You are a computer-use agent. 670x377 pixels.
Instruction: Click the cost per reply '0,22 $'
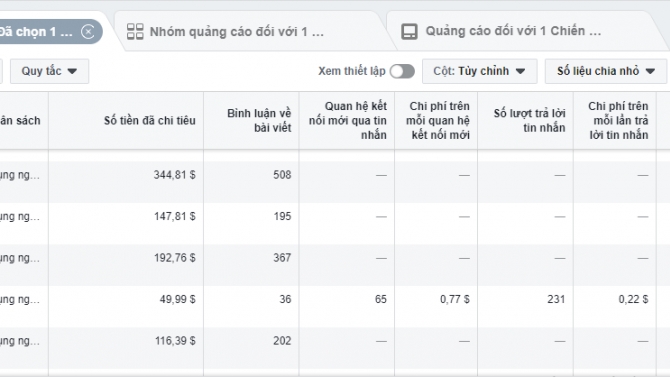633,299
